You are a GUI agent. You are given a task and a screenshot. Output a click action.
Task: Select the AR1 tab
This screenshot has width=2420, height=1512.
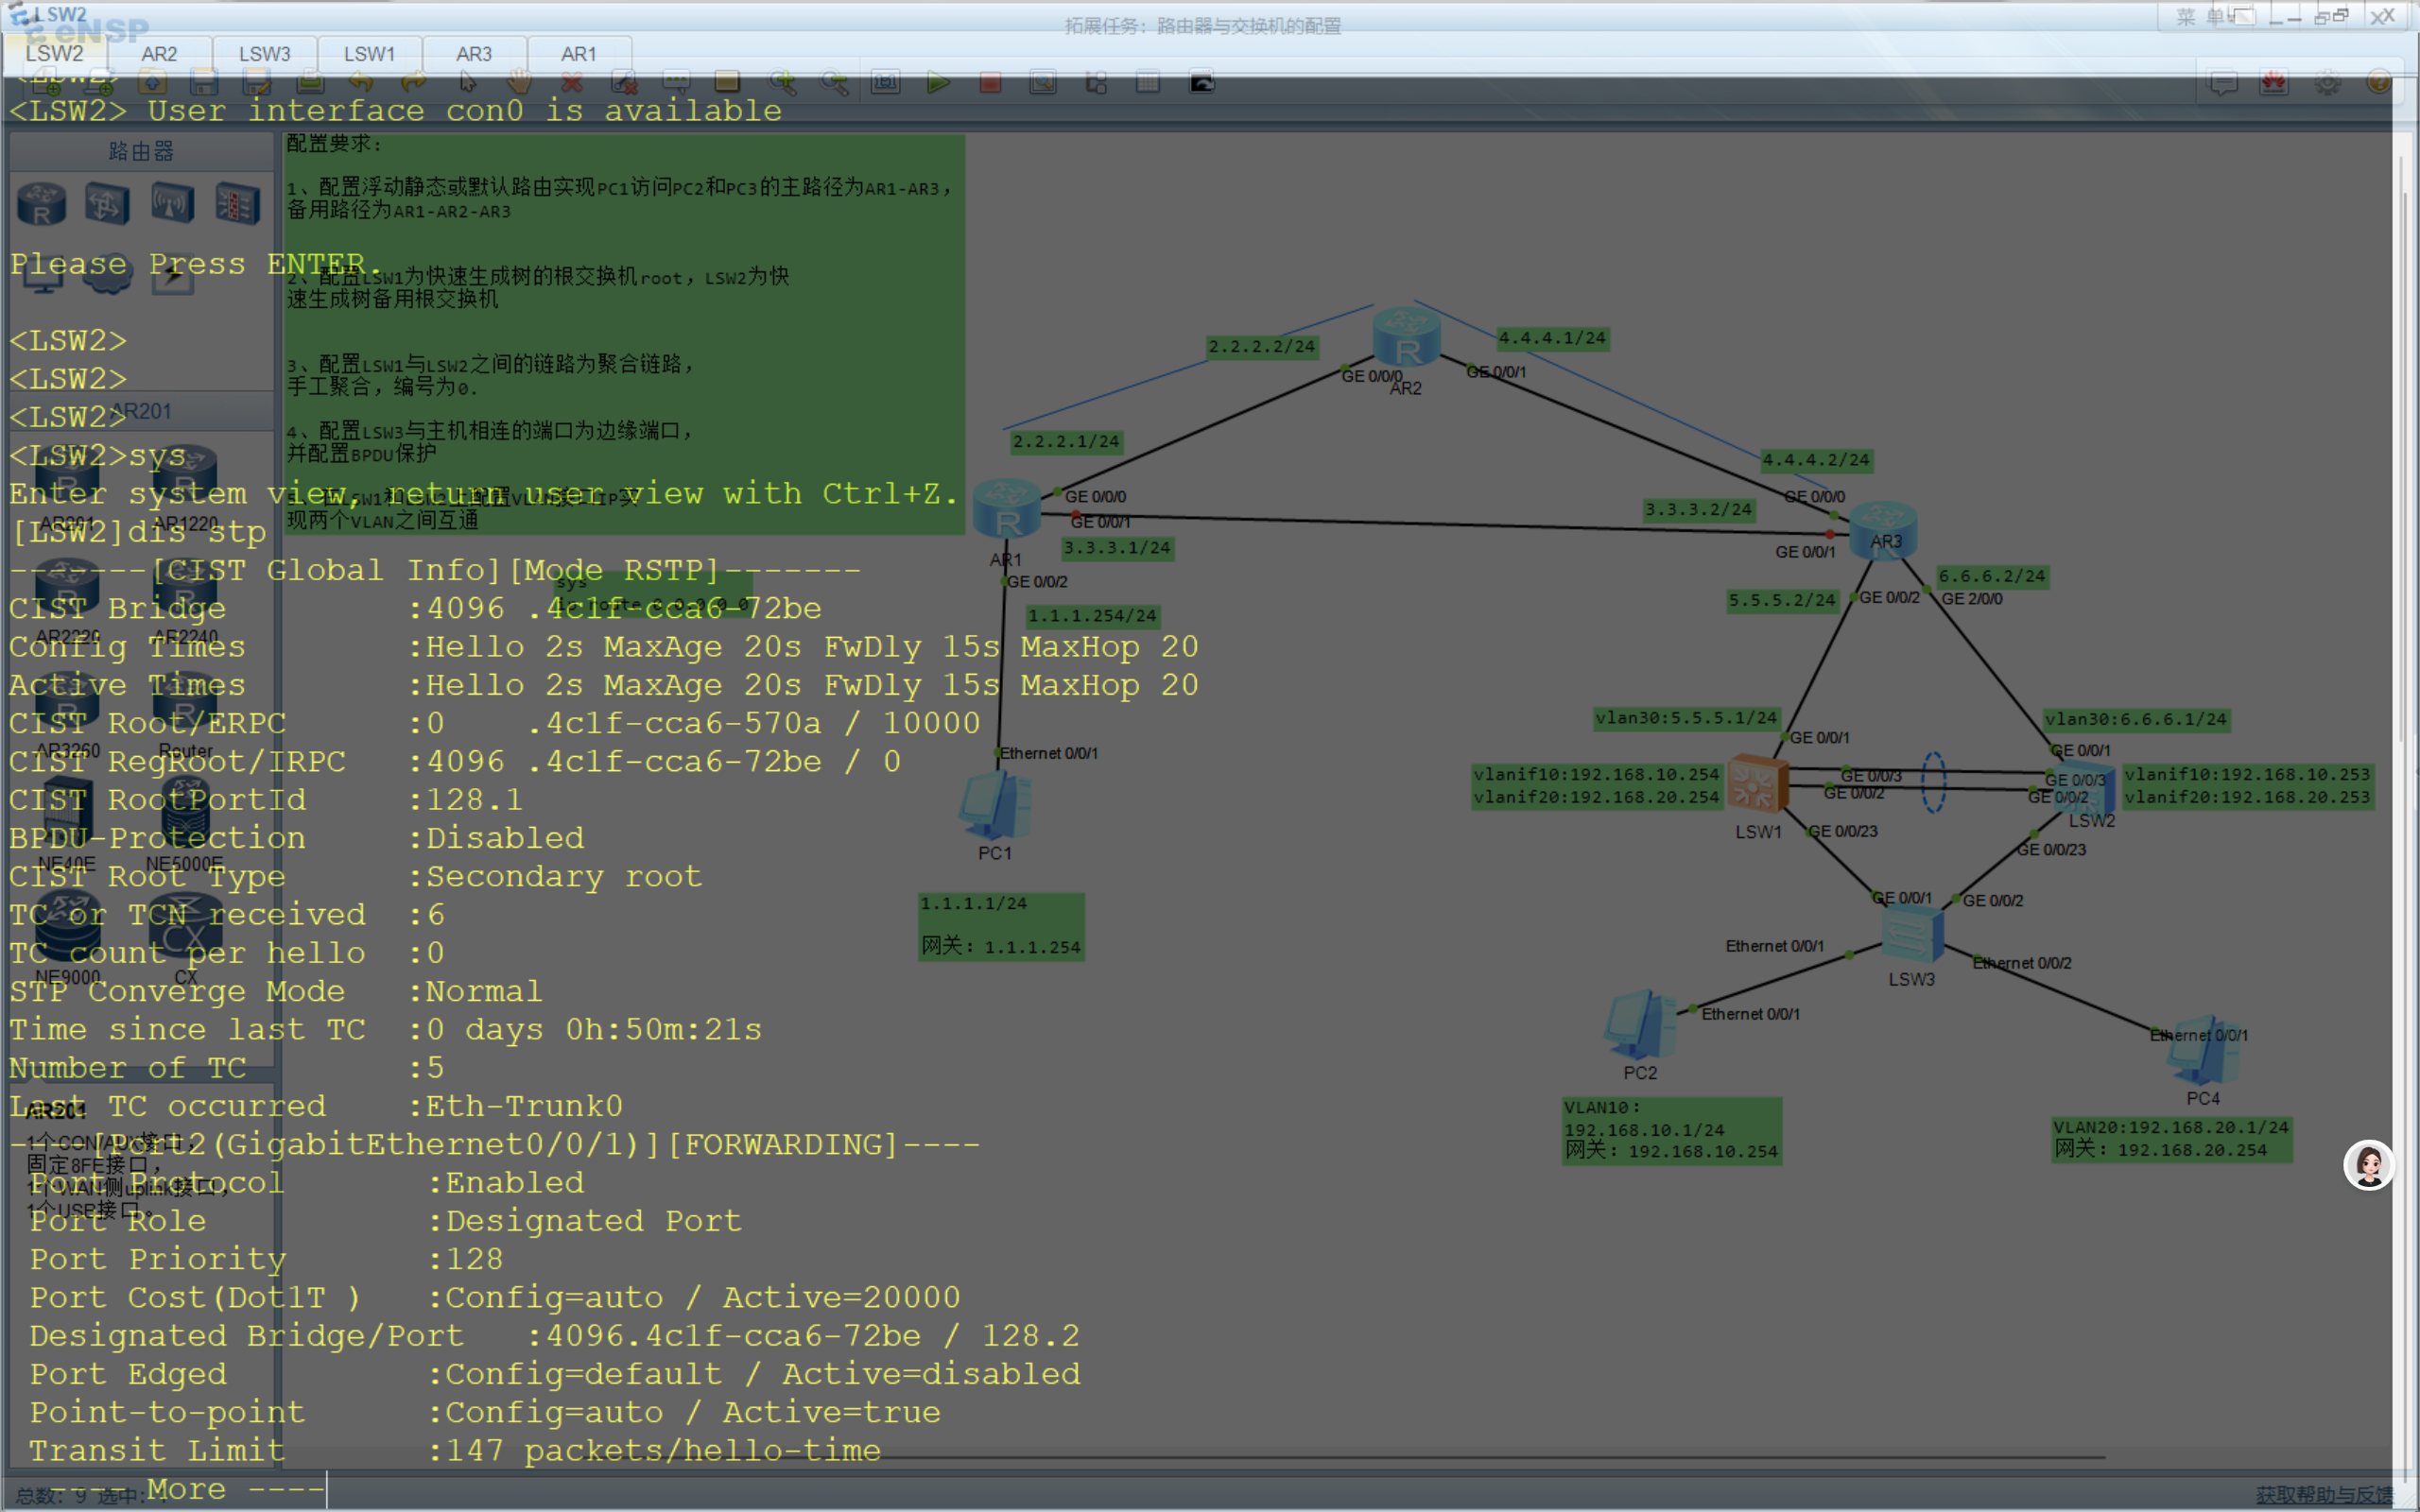click(x=578, y=54)
